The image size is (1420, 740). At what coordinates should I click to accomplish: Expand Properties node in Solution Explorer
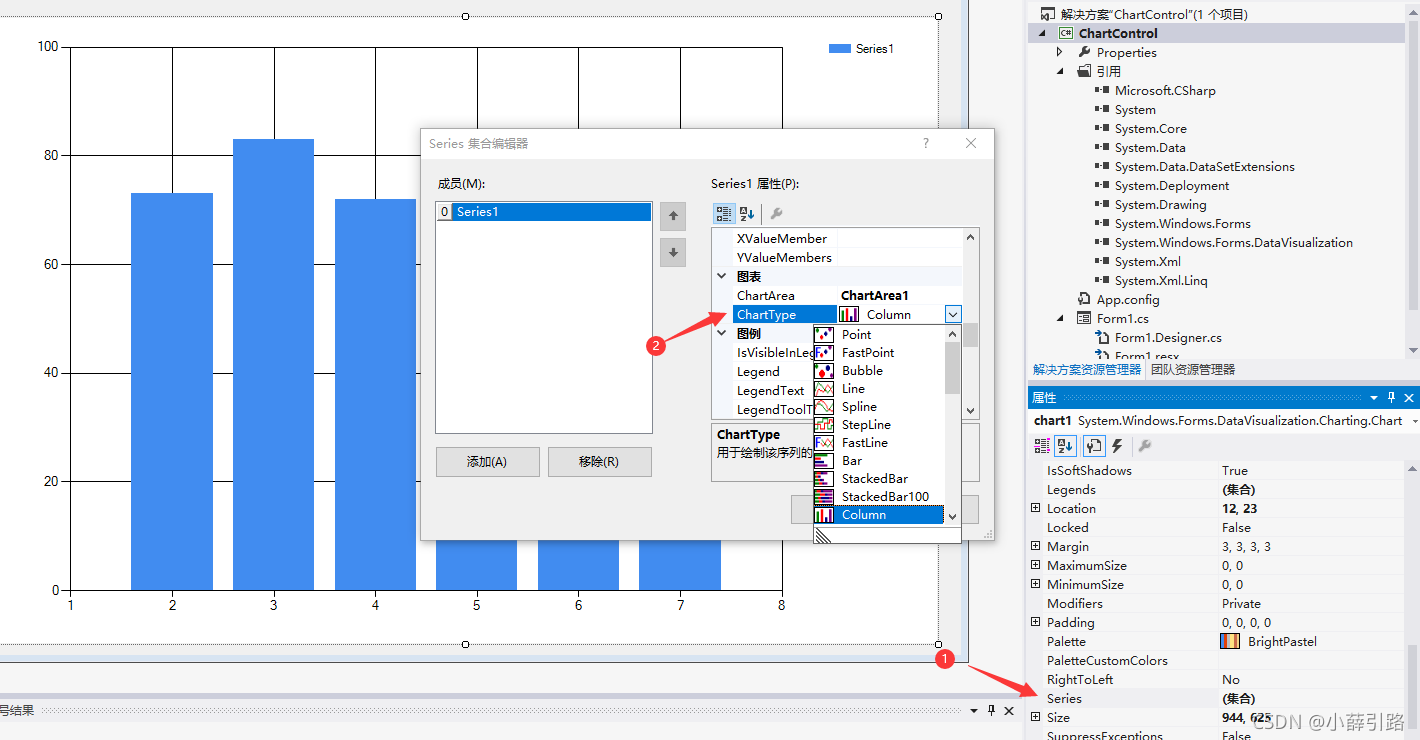1060,52
